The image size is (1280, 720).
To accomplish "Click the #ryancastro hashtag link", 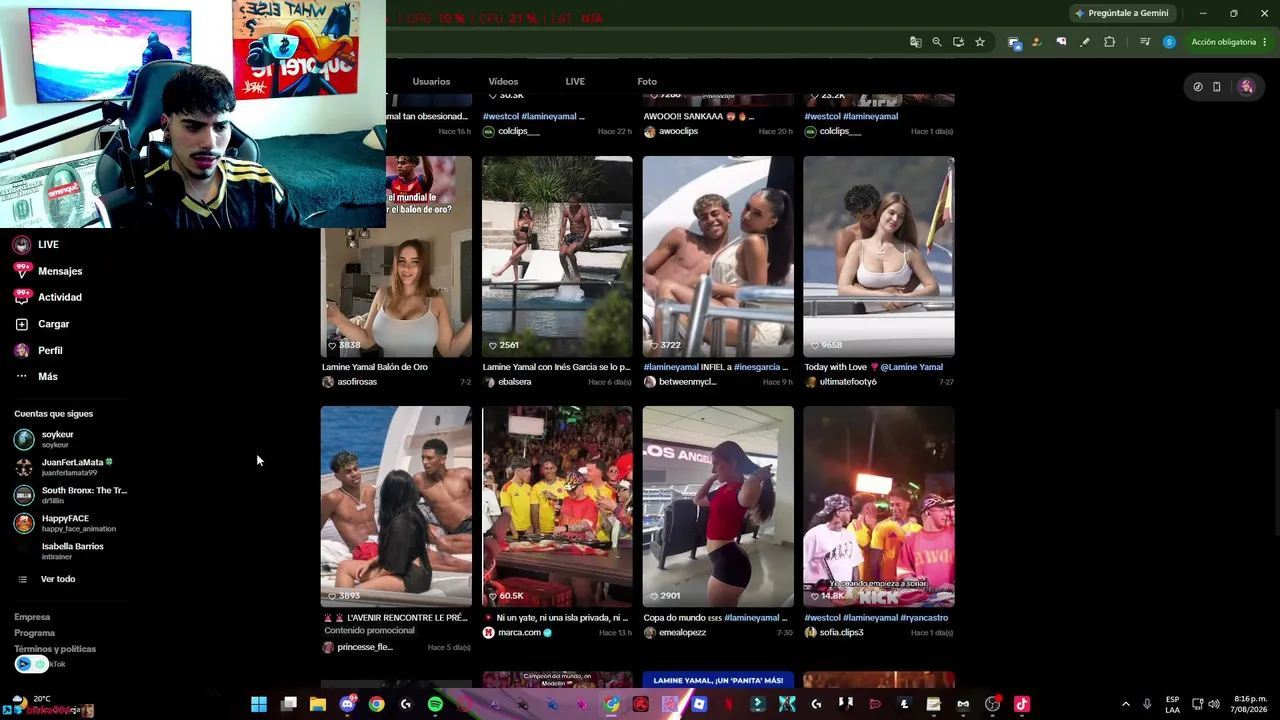I will point(924,618).
